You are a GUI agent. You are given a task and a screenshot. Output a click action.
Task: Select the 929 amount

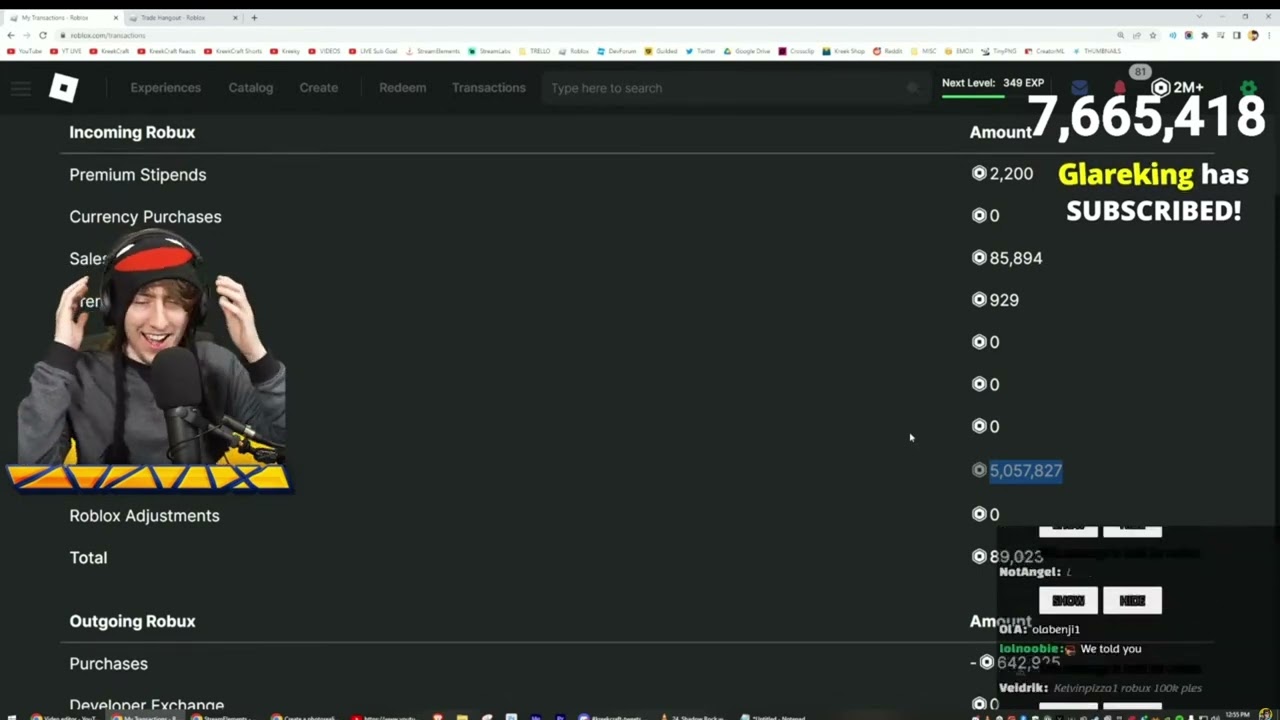[x=1004, y=300]
